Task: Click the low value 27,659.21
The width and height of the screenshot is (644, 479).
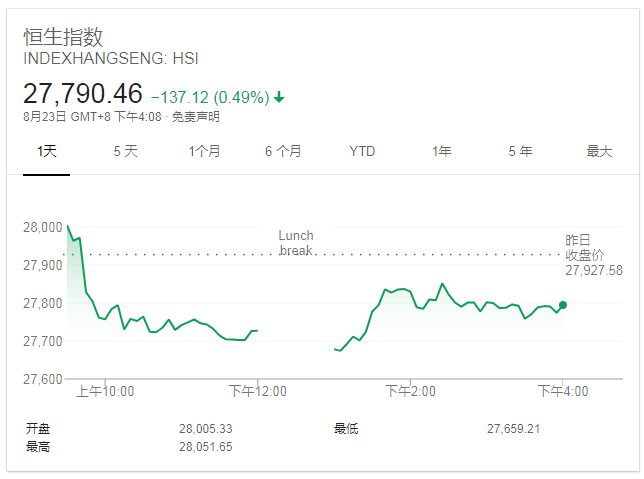Action: [x=513, y=429]
